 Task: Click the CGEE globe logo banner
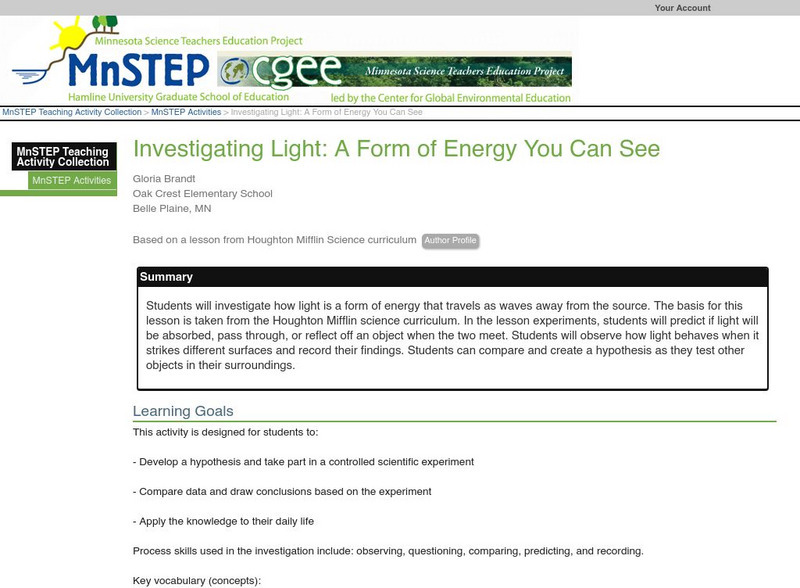[x=396, y=71]
